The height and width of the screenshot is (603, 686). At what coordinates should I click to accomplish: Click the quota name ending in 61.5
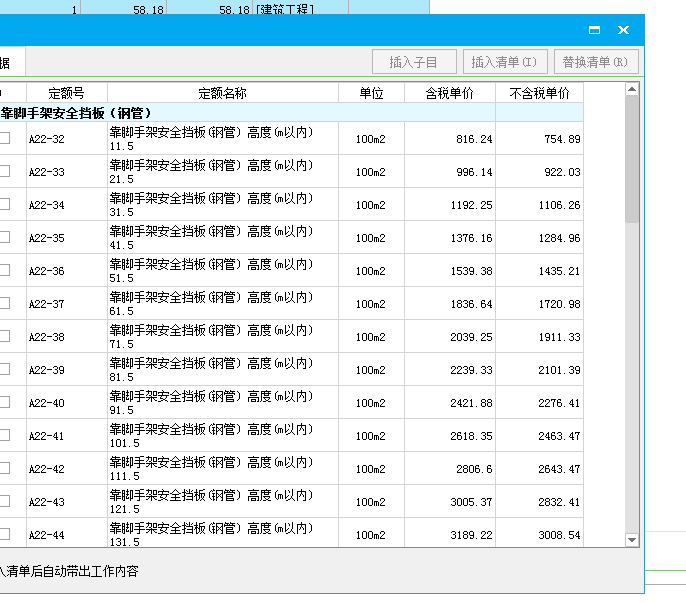pos(211,304)
